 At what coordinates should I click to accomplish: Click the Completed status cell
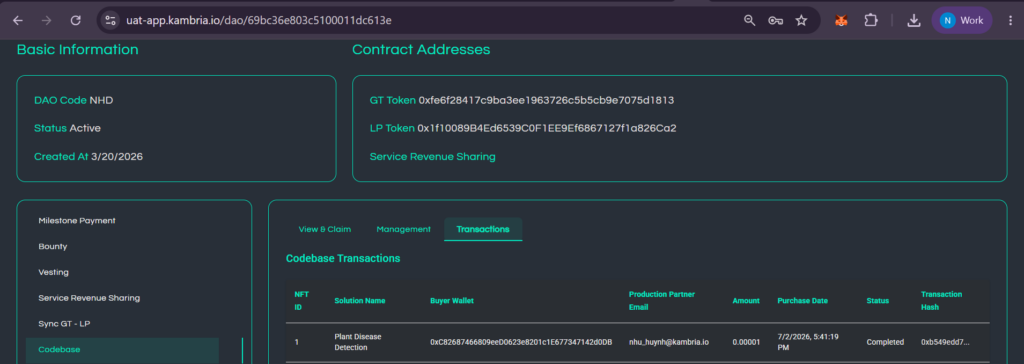885,342
